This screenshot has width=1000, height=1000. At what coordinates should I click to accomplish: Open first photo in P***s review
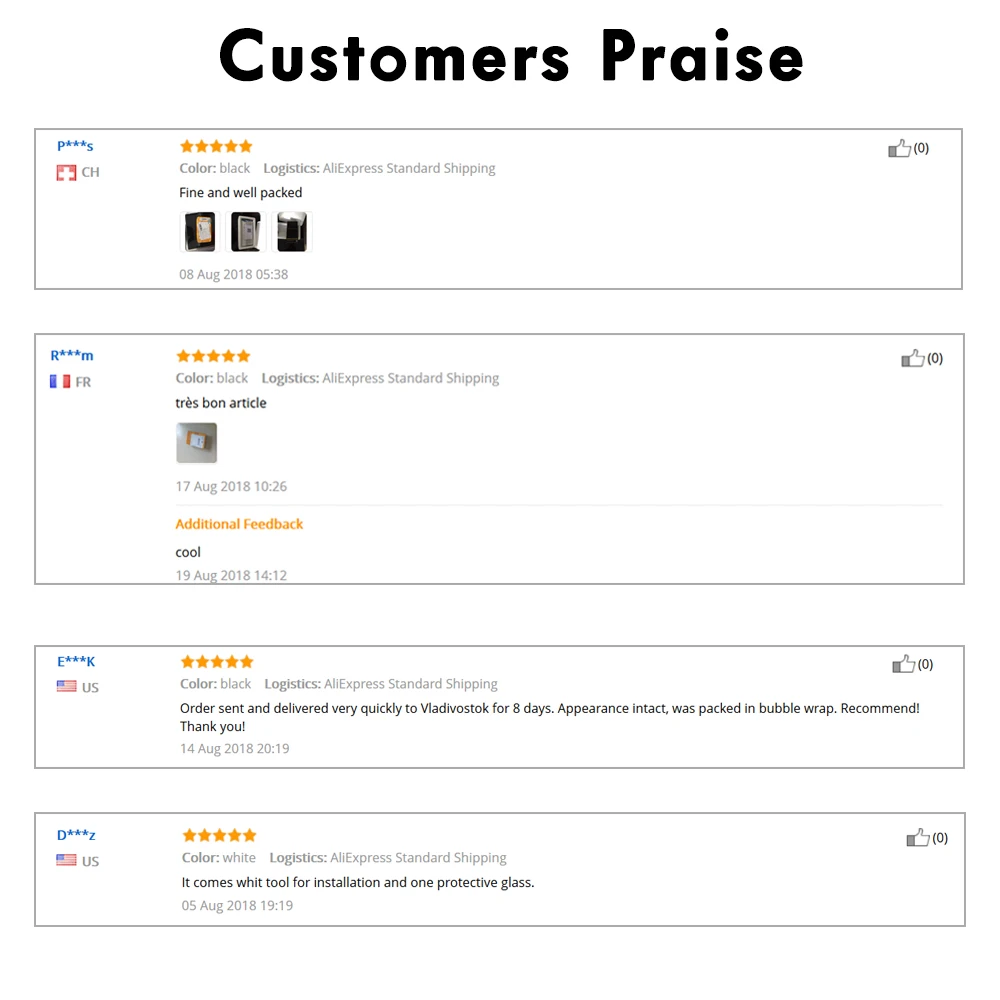click(200, 232)
